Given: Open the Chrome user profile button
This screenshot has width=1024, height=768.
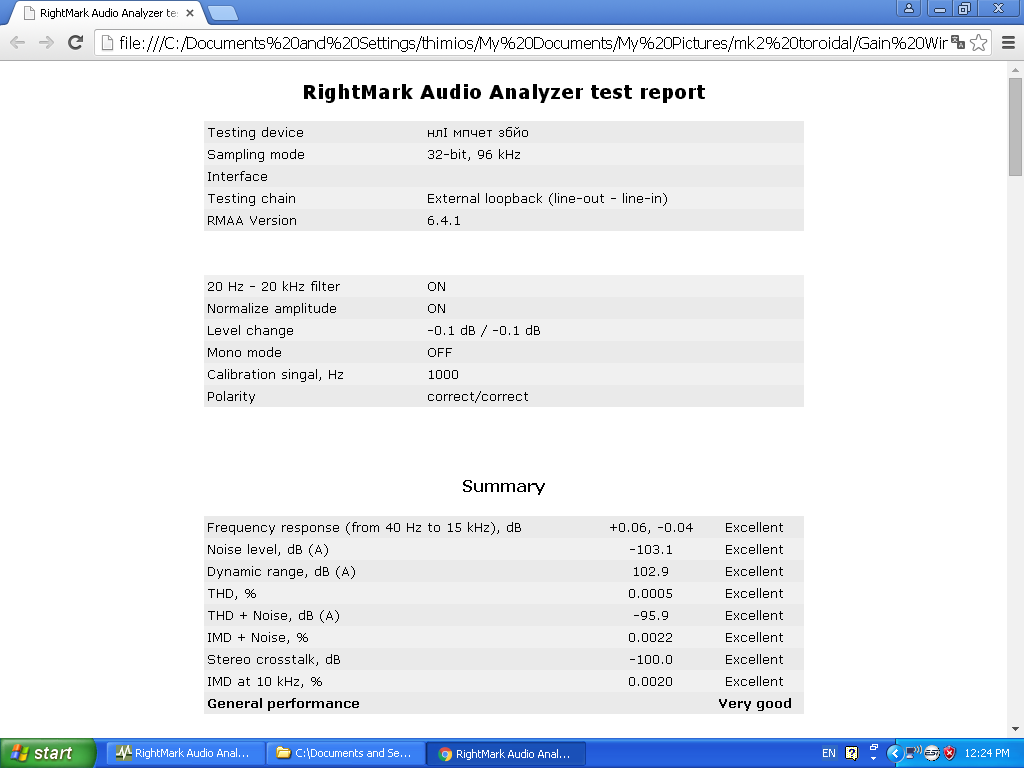Looking at the screenshot, I should (x=908, y=8).
